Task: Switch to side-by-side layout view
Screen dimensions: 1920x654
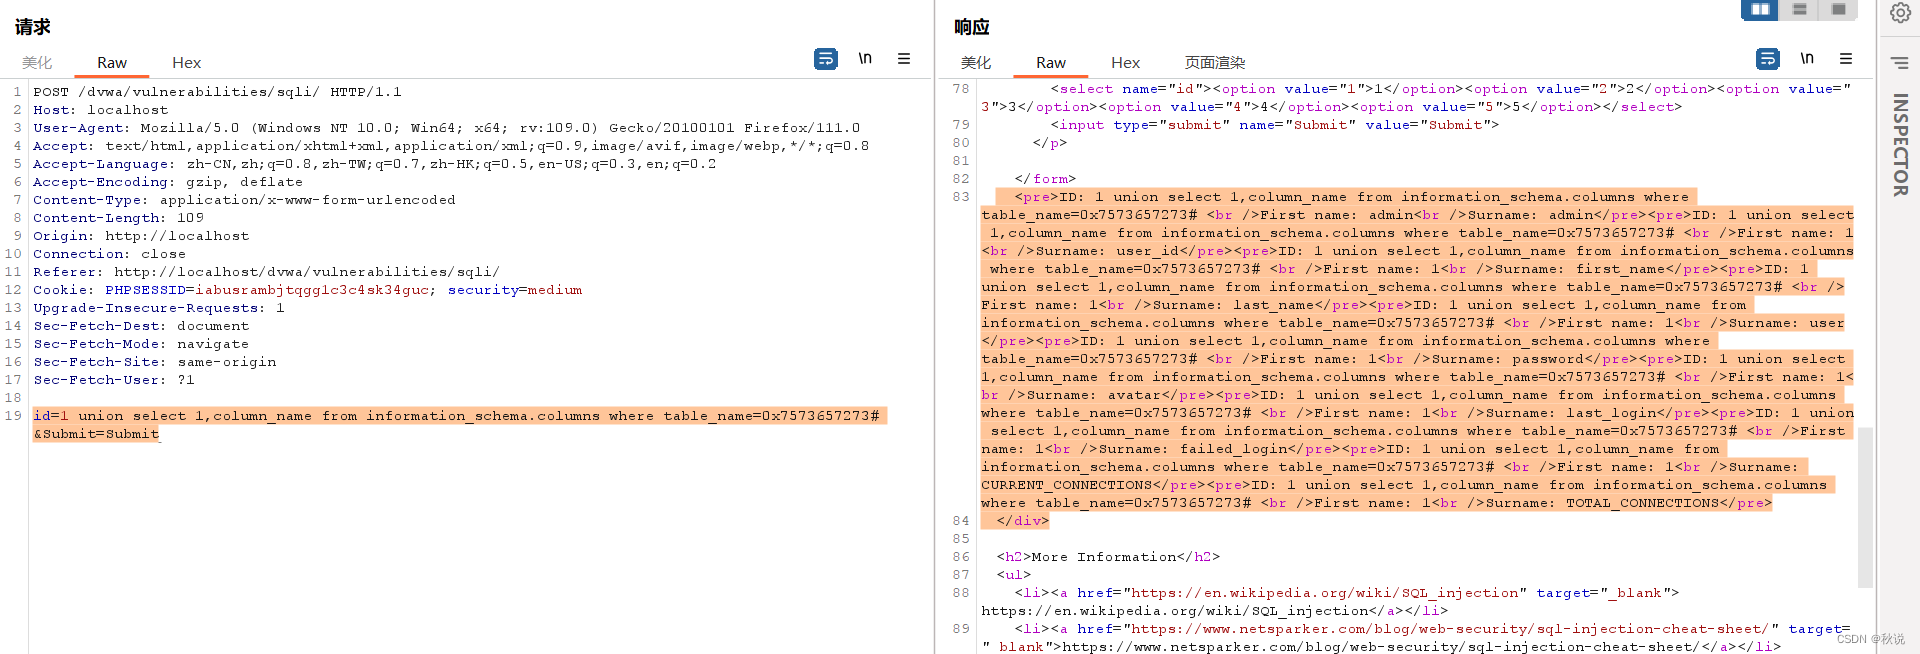Action: (x=1760, y=10)
